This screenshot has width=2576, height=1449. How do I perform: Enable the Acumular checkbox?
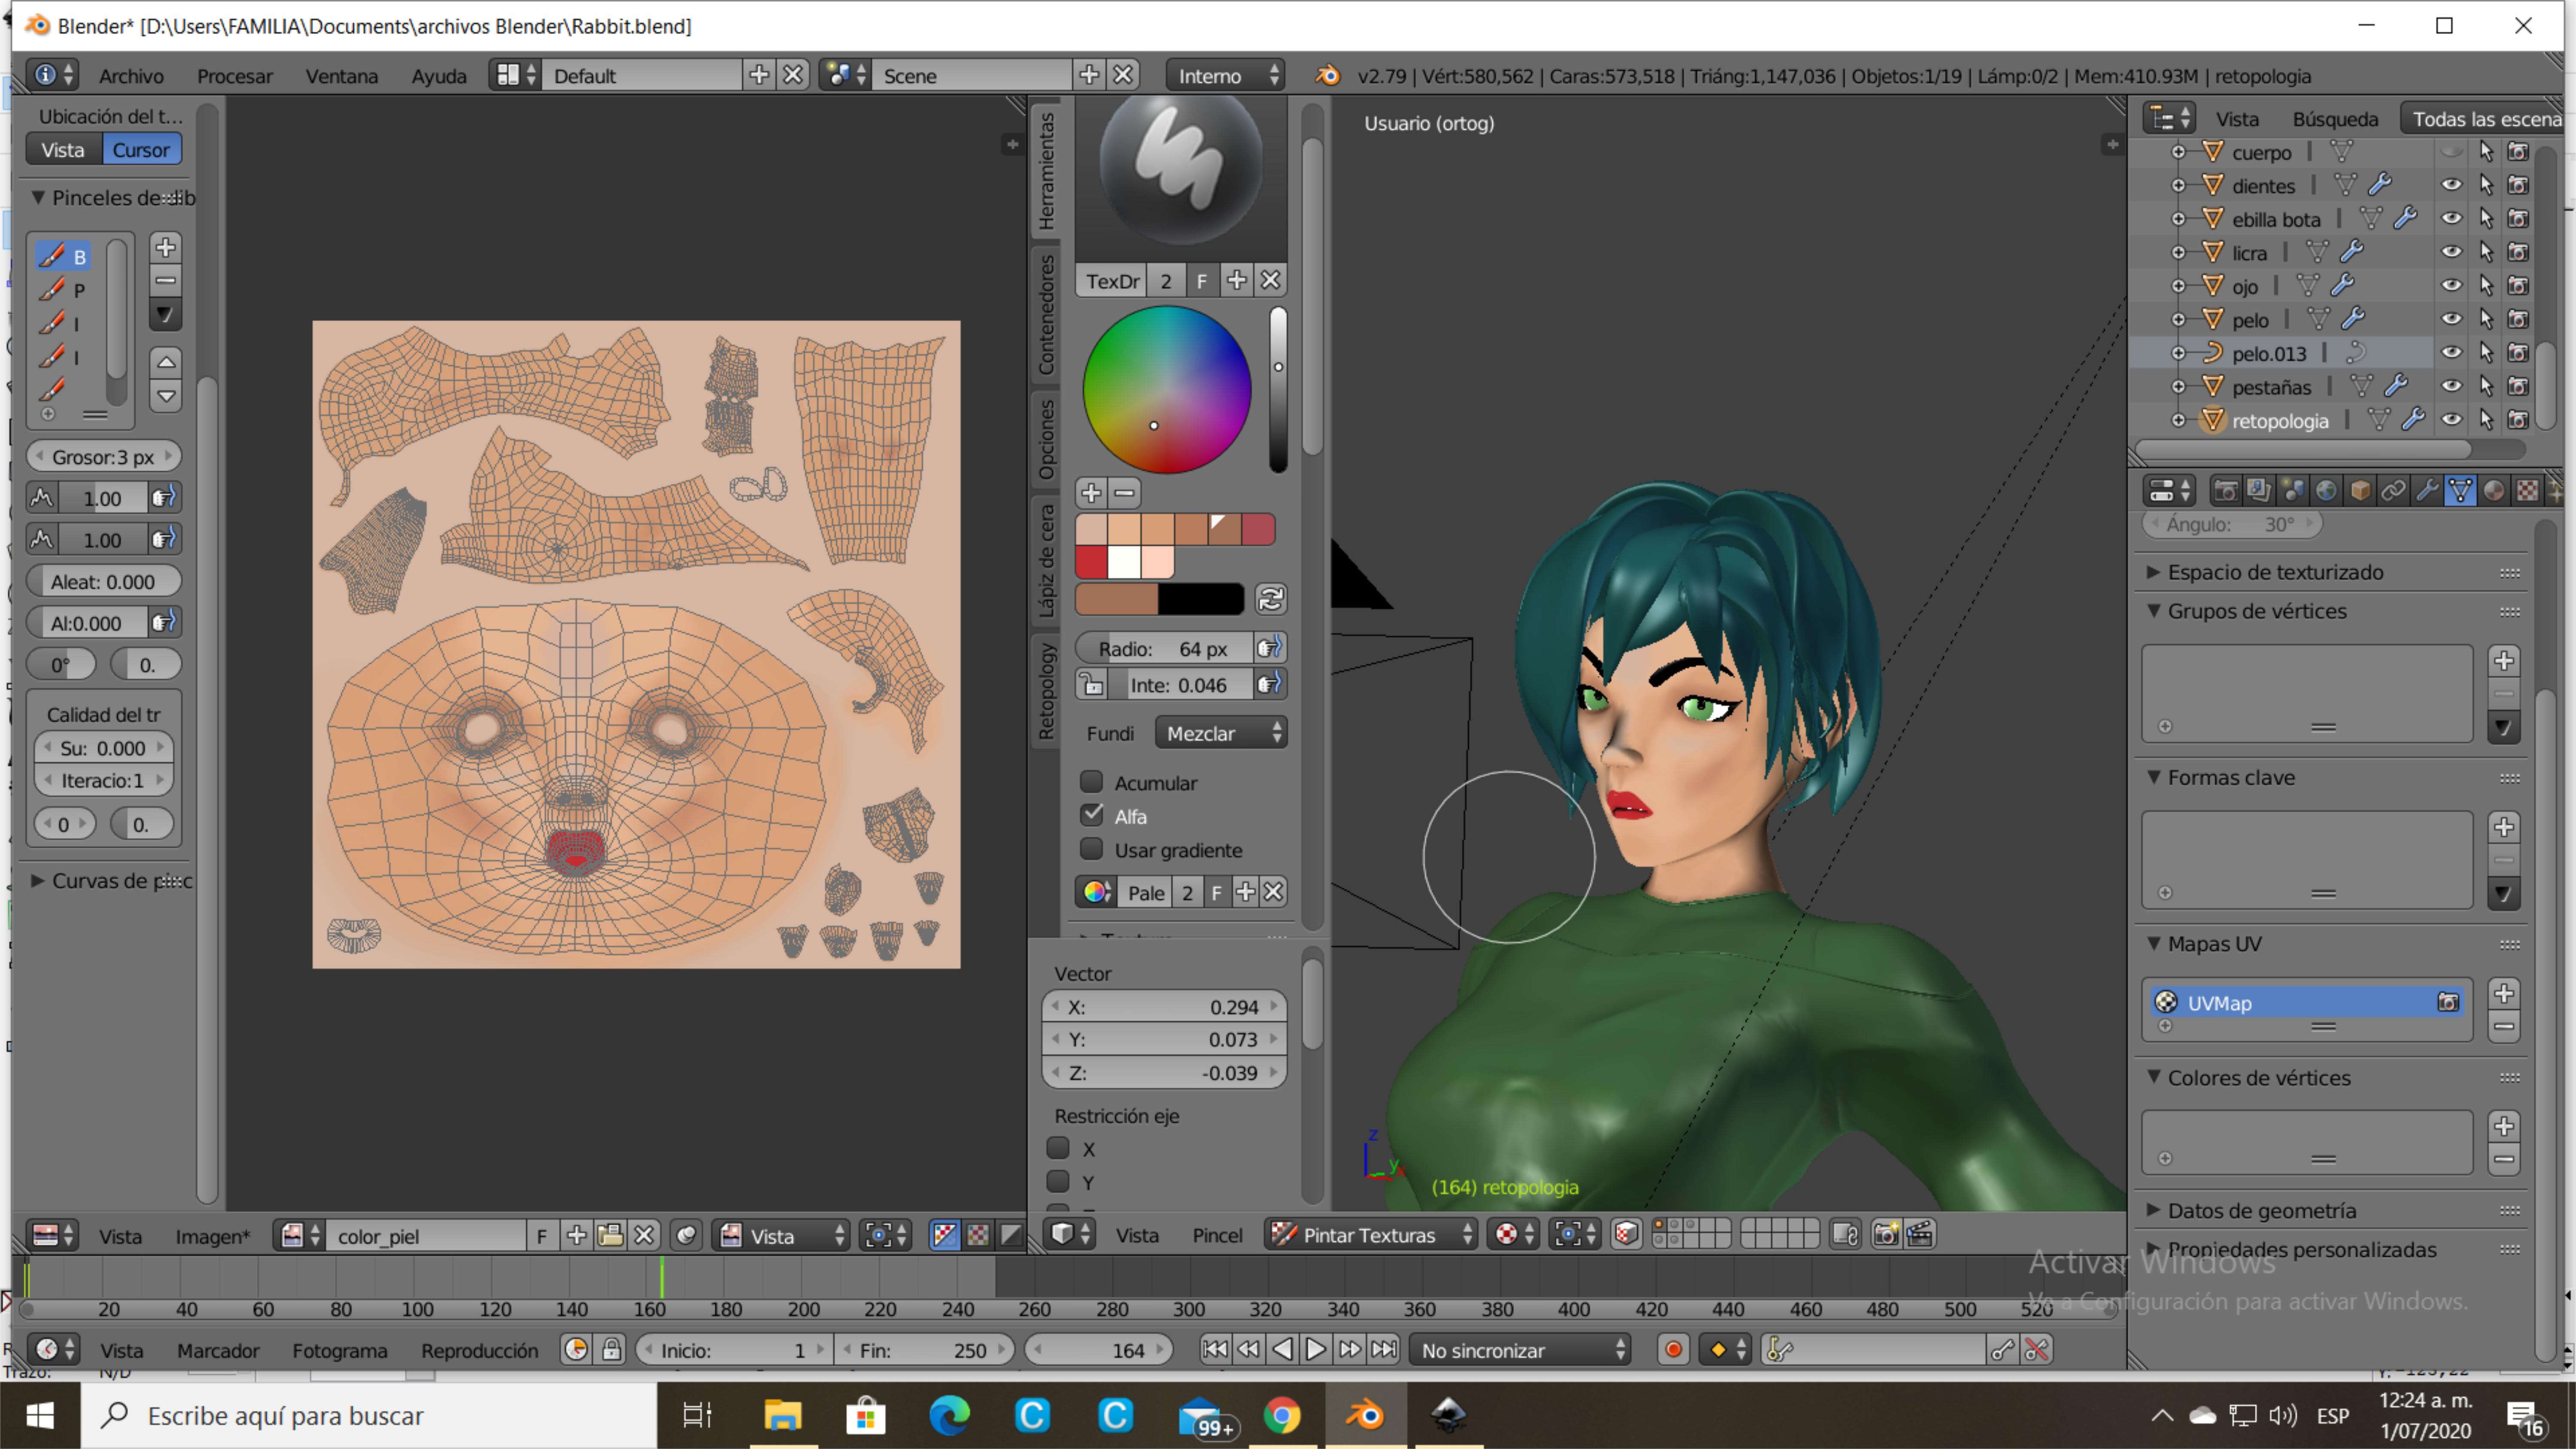[x=1092, y=782]
